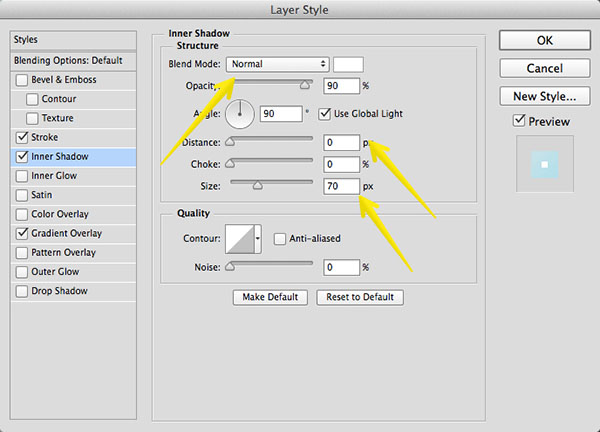Open the Blend Mode dropdown
Image resolution: width=600 pixels, height=432 pixels.
[x=278, y=63]
